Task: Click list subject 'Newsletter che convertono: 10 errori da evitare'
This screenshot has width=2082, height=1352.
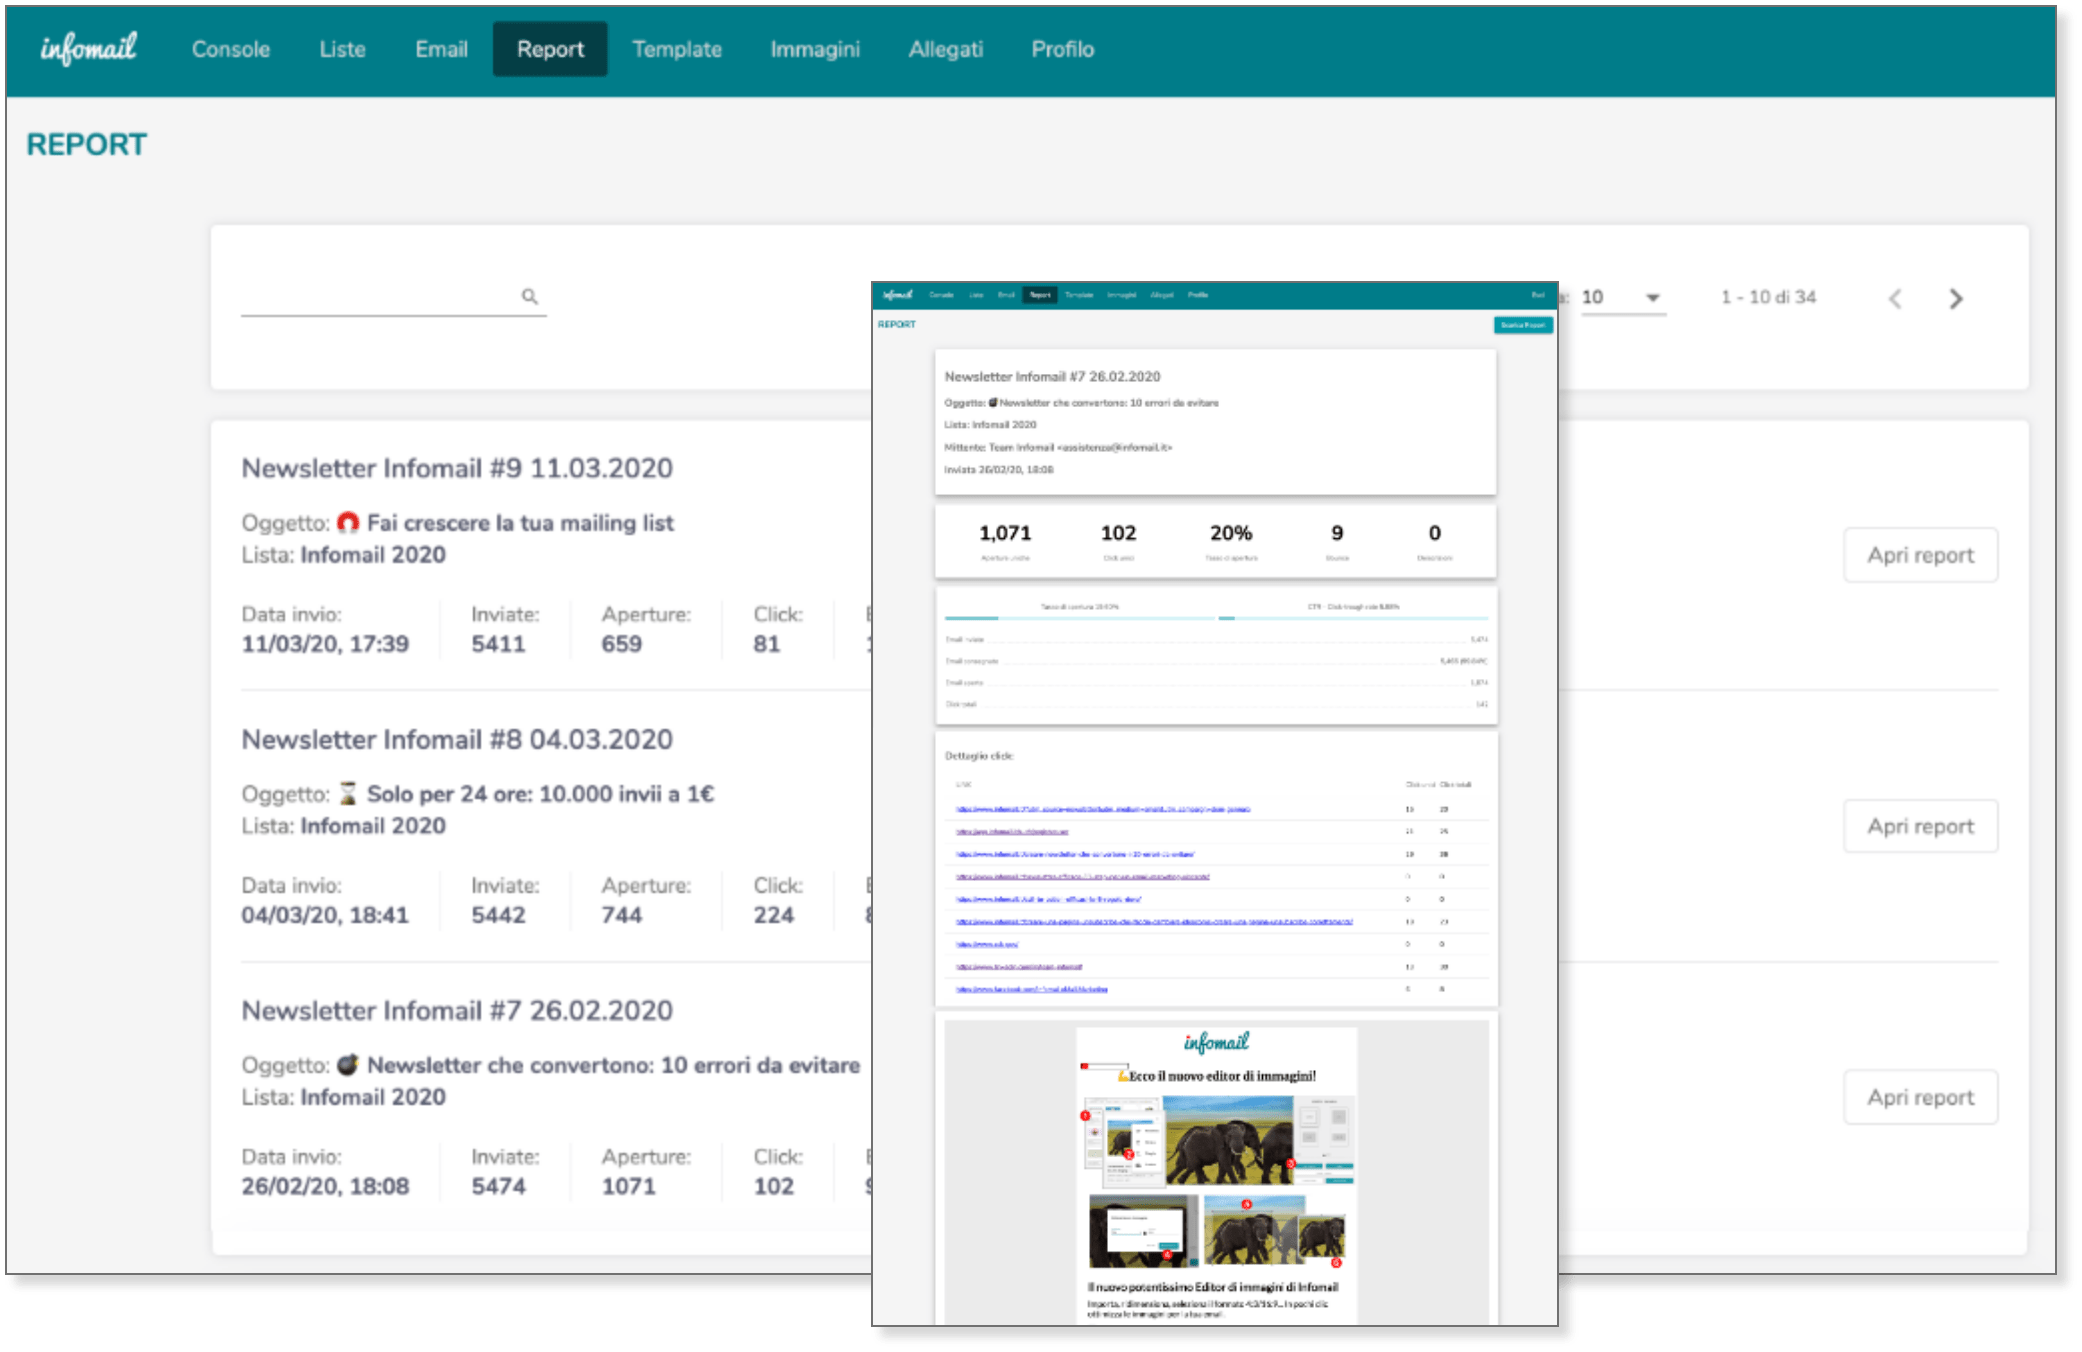Action: pyautogui.click(x=613, y=1065)
